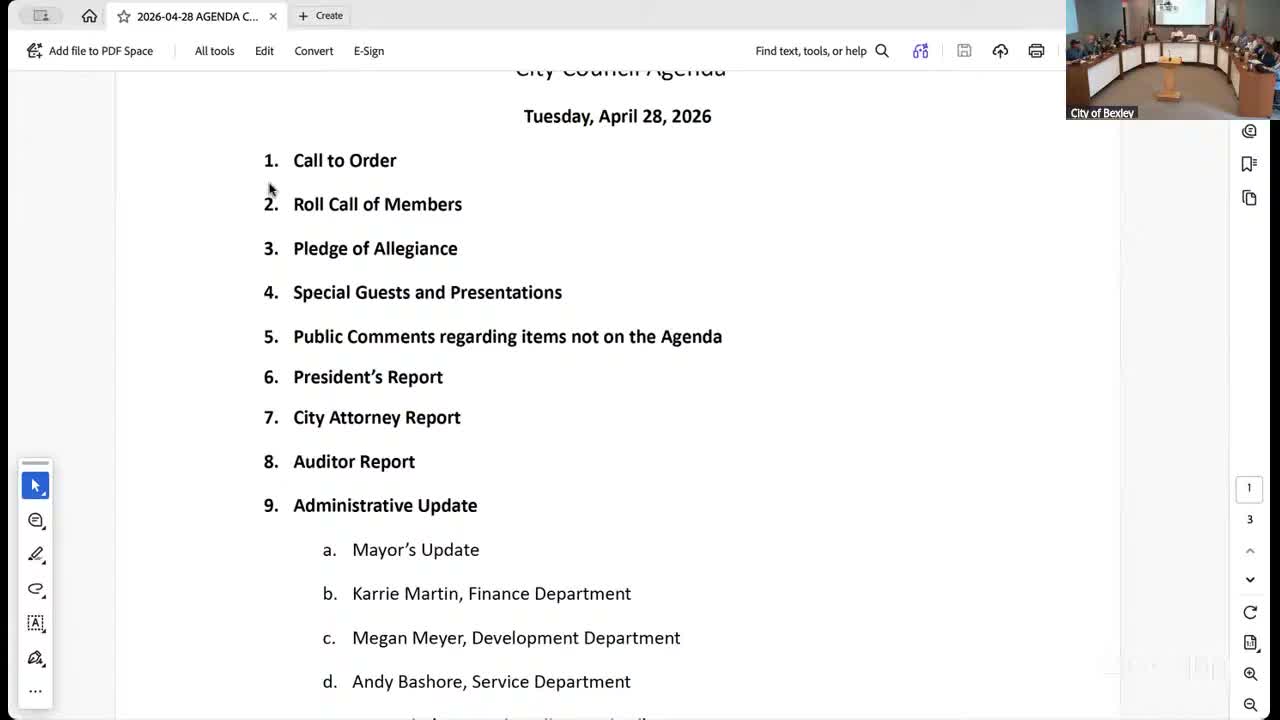Star the 2026-04-28 AGENDA document tab

point(124,16)
